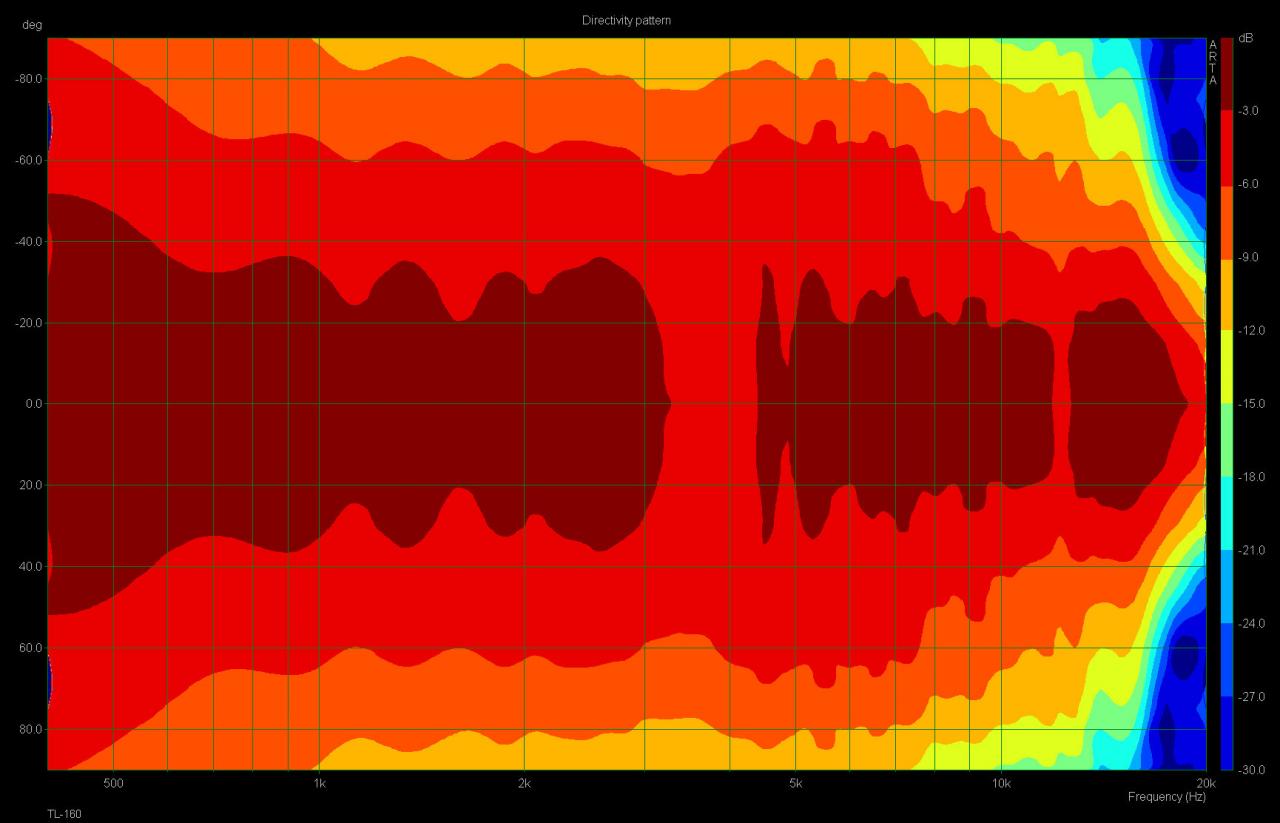Click the TL-160 label below the chart
This screenshot has width=1280, height=823.
pyautogui.click(x=64, y=814)
